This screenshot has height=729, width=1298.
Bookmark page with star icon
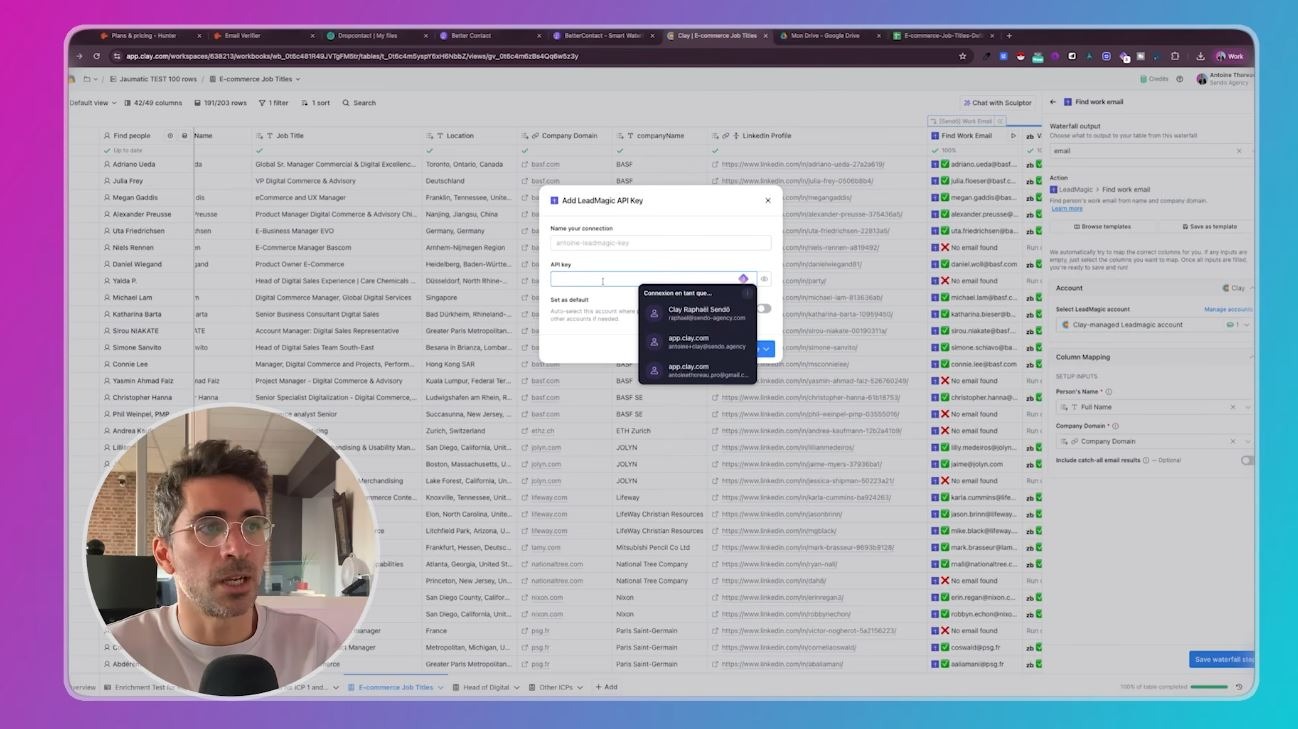pyautogui.click(x=963, y=56)
